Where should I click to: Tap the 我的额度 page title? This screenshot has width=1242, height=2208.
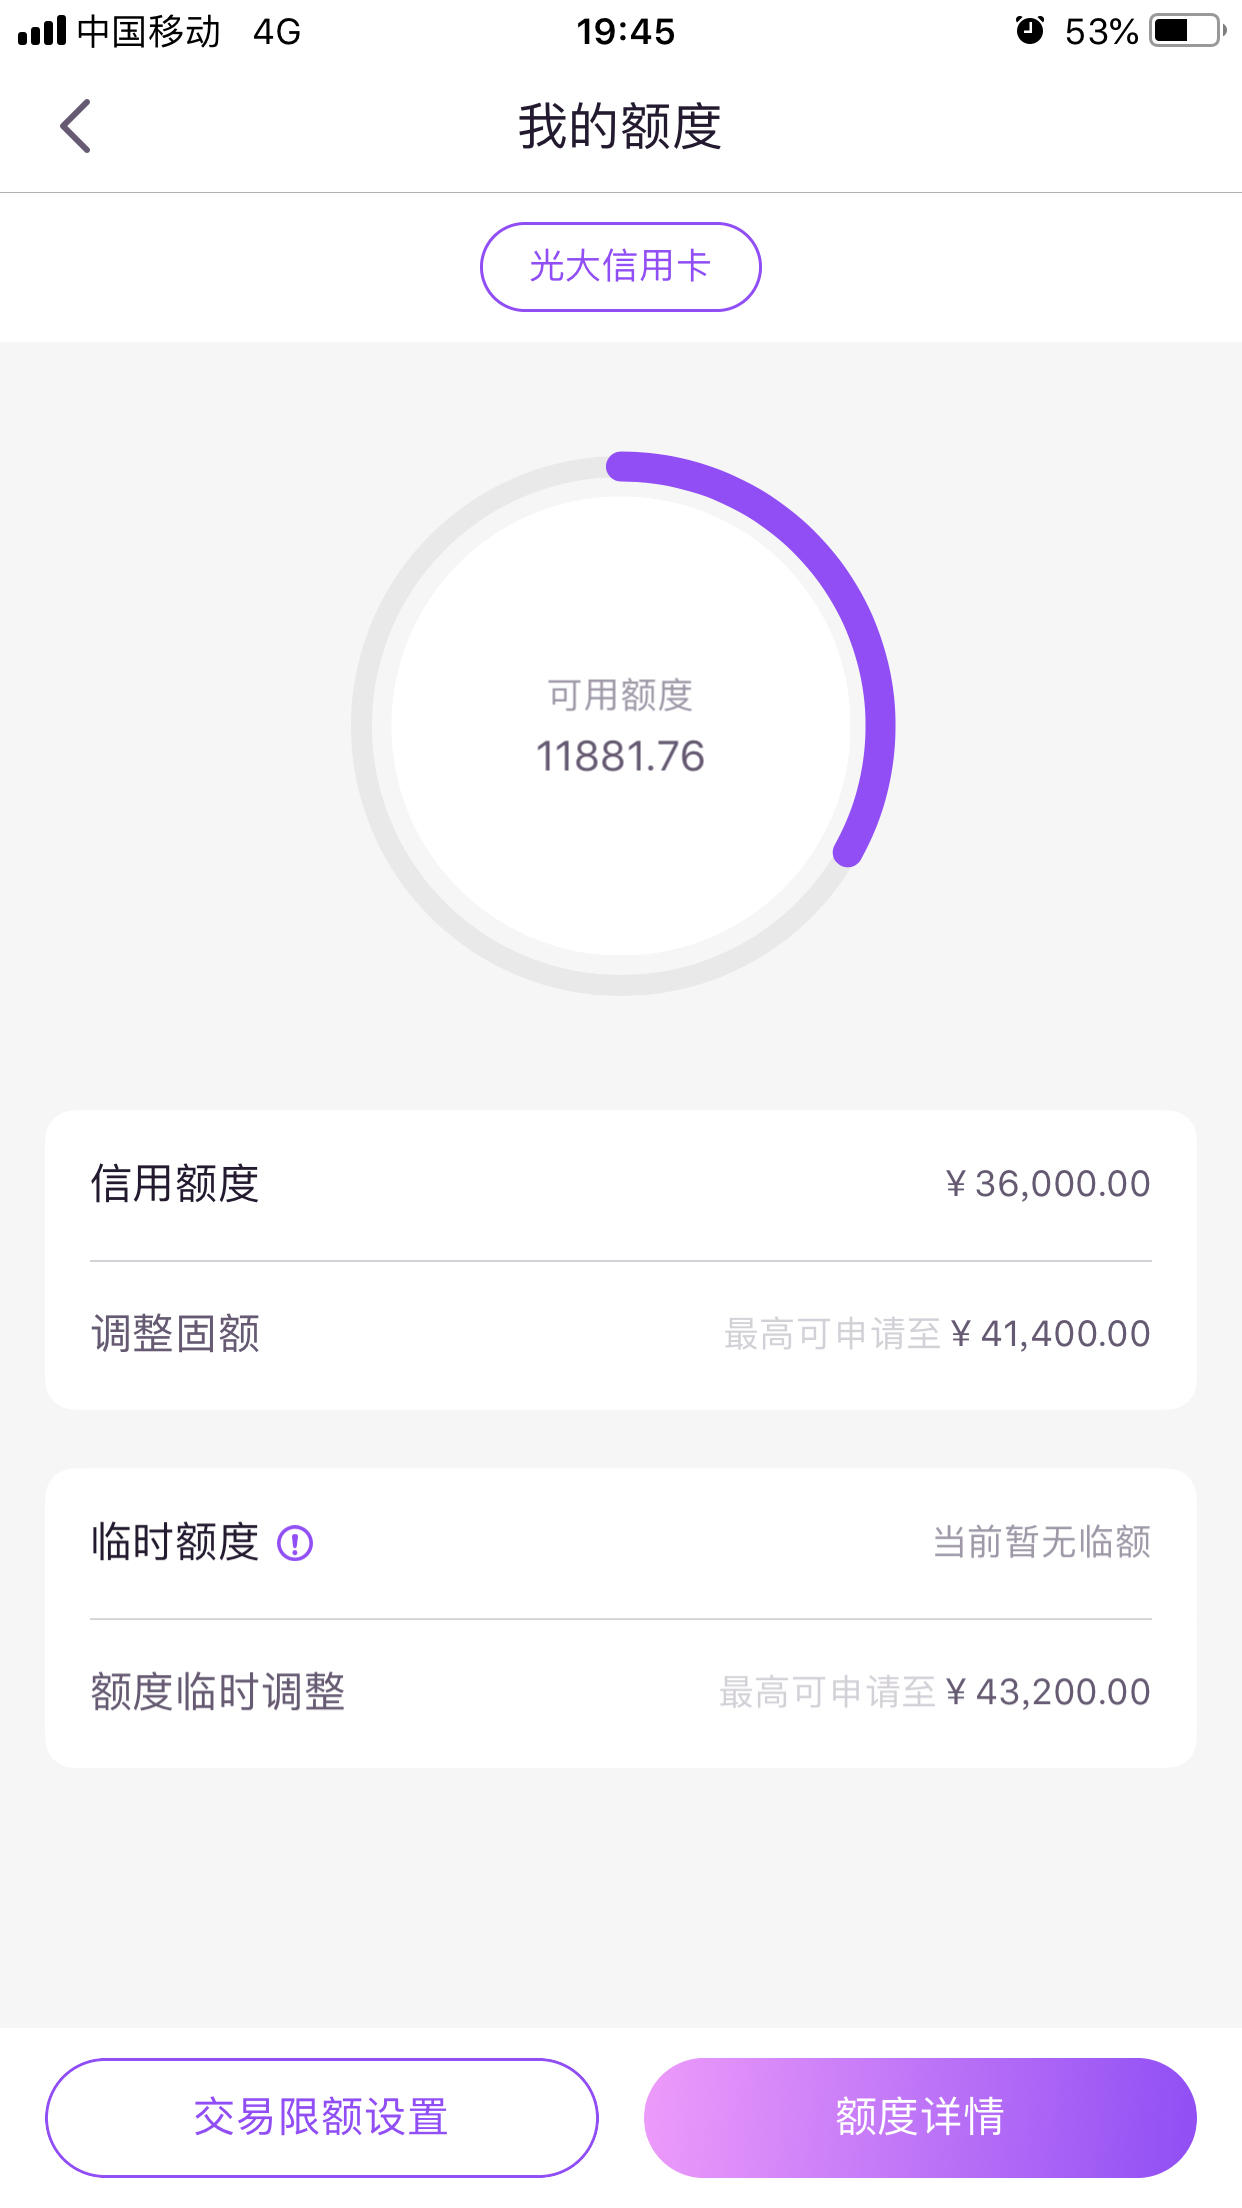[620, 127]
